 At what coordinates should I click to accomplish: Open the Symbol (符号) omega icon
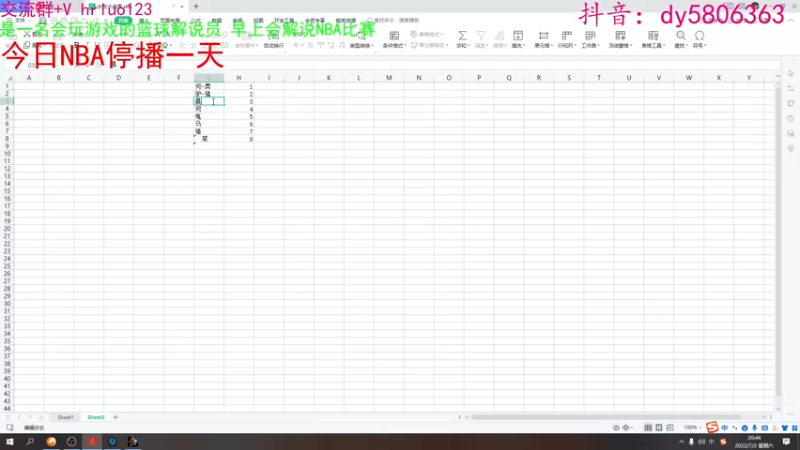point(699,36)
